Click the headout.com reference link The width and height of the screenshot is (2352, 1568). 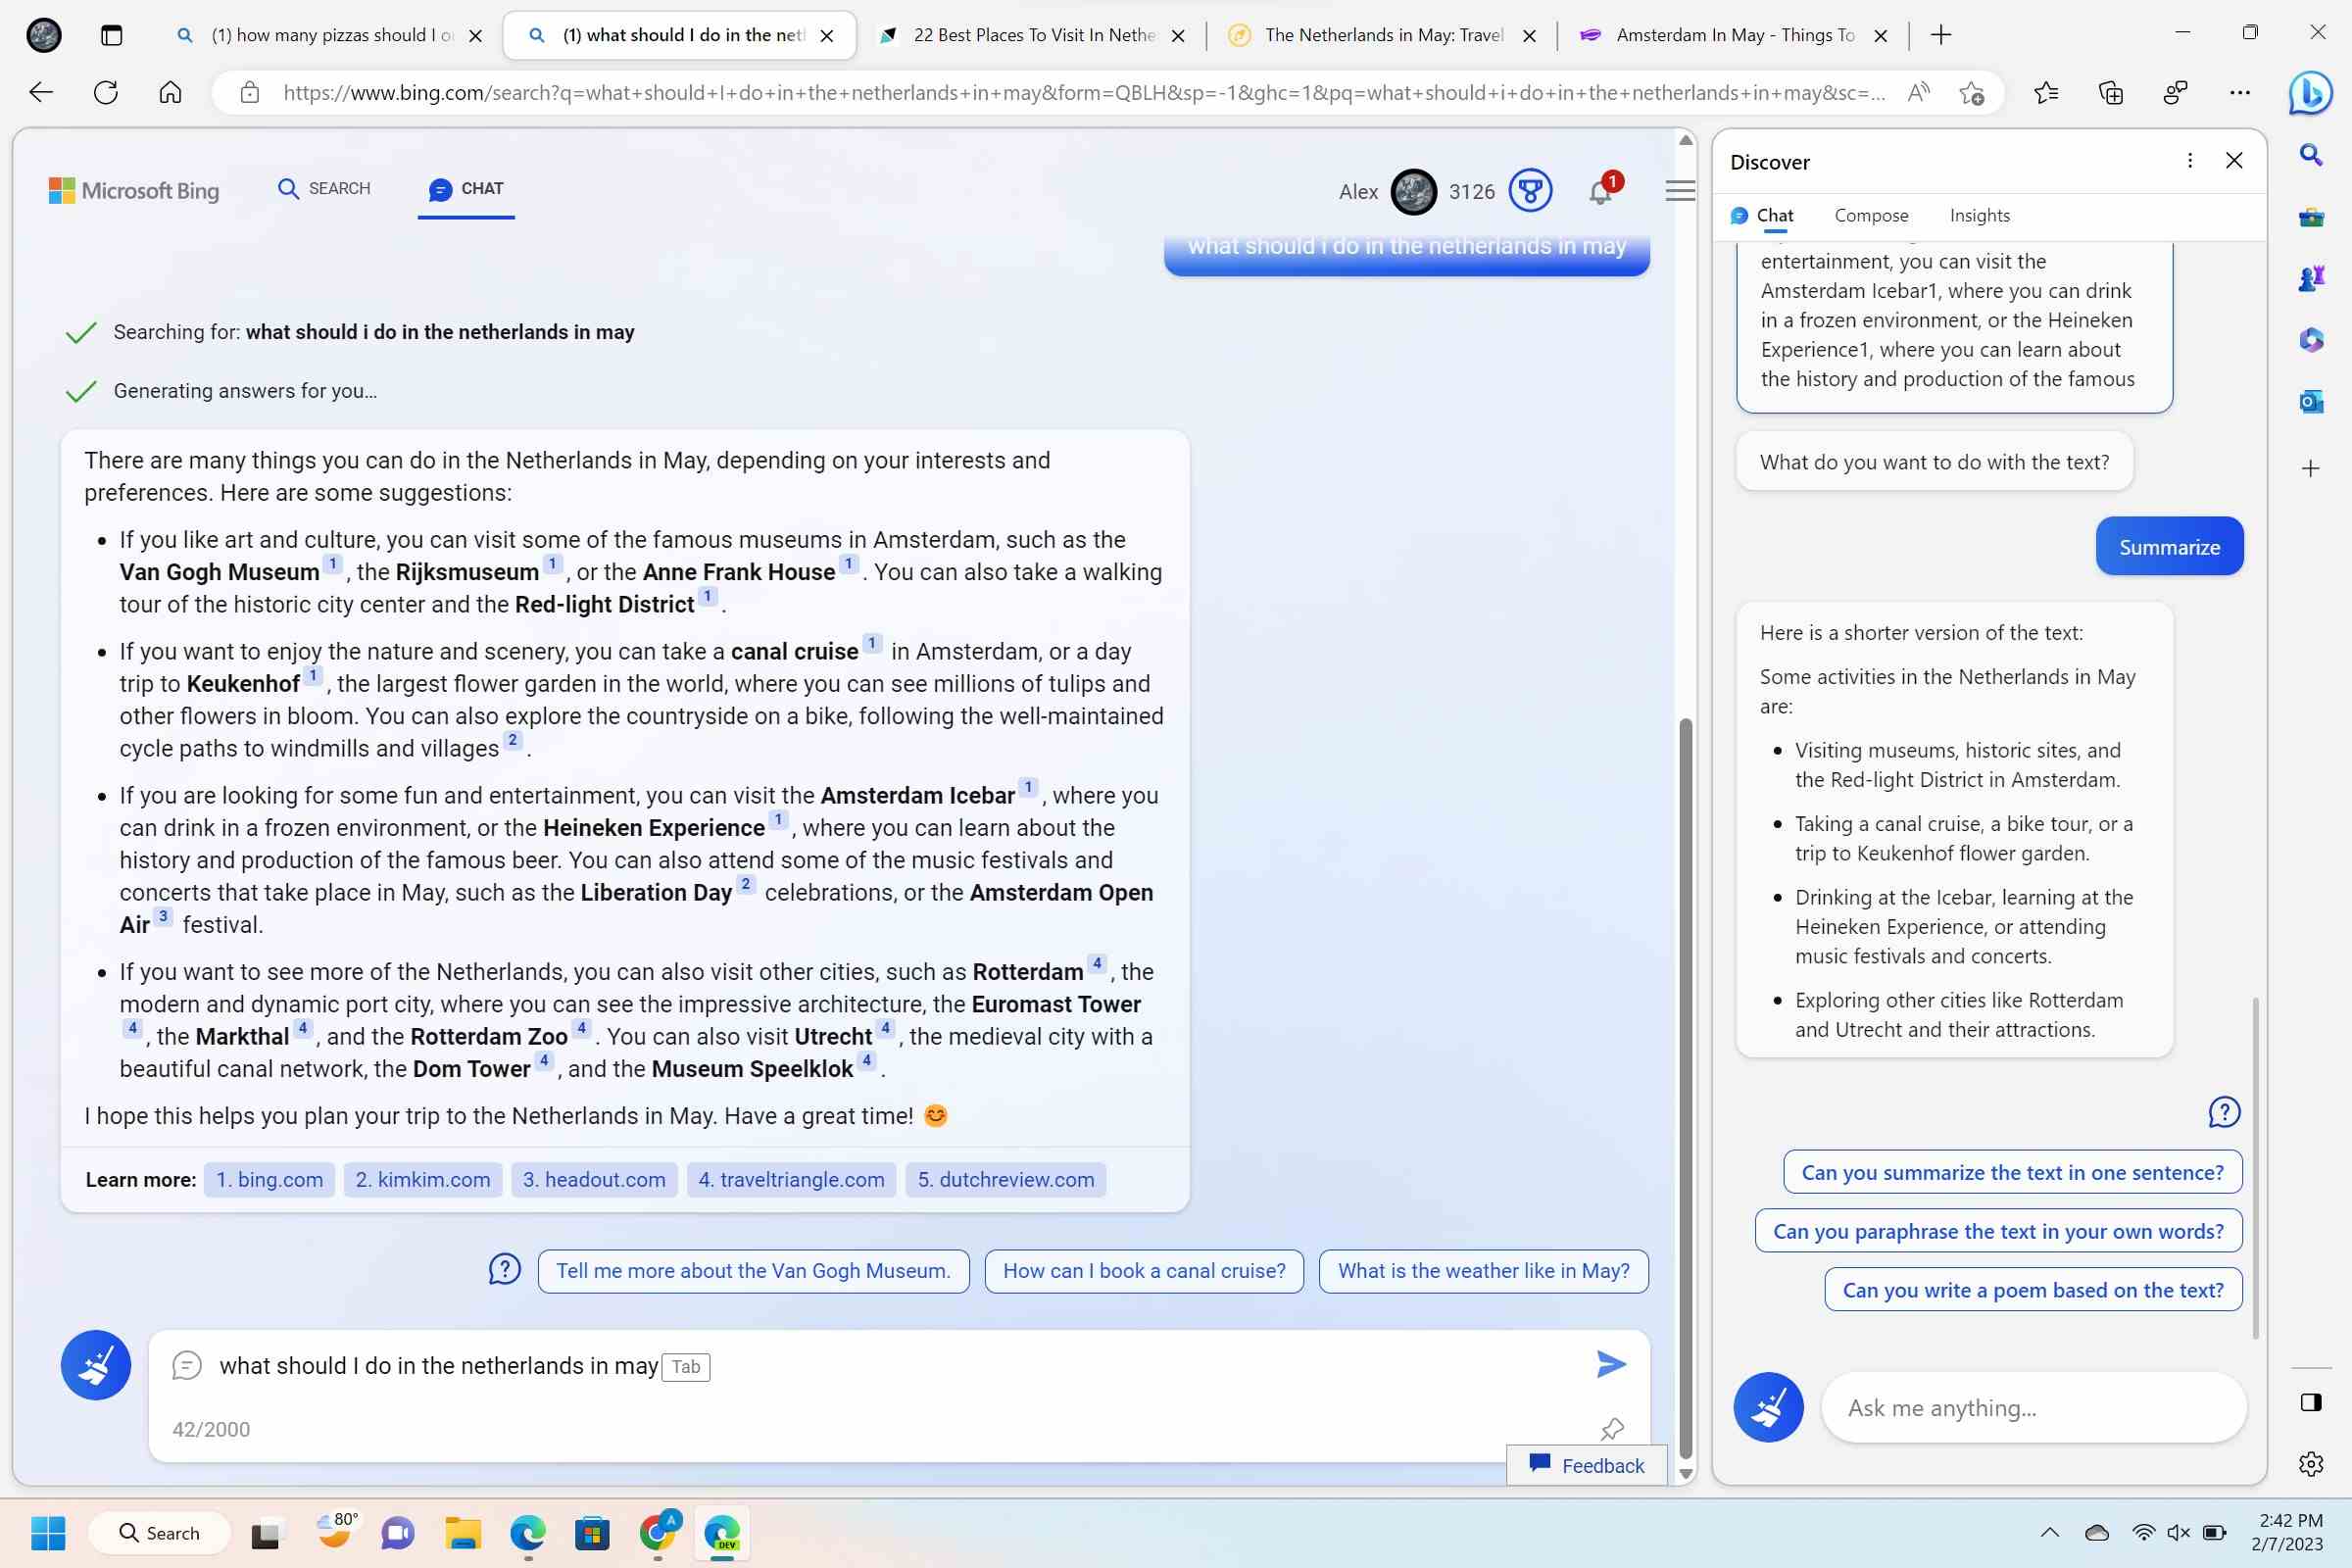click(593, 1178)
